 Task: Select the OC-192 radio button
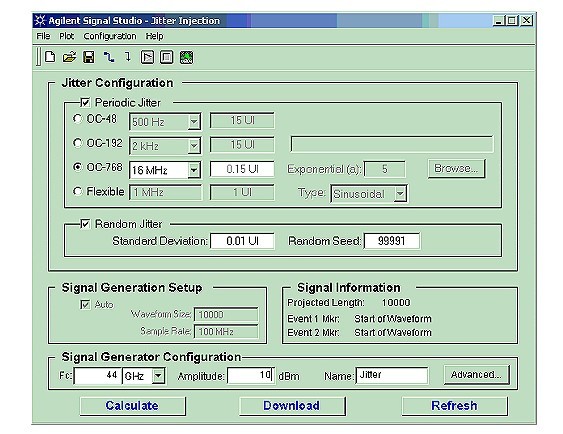point(77,143)
